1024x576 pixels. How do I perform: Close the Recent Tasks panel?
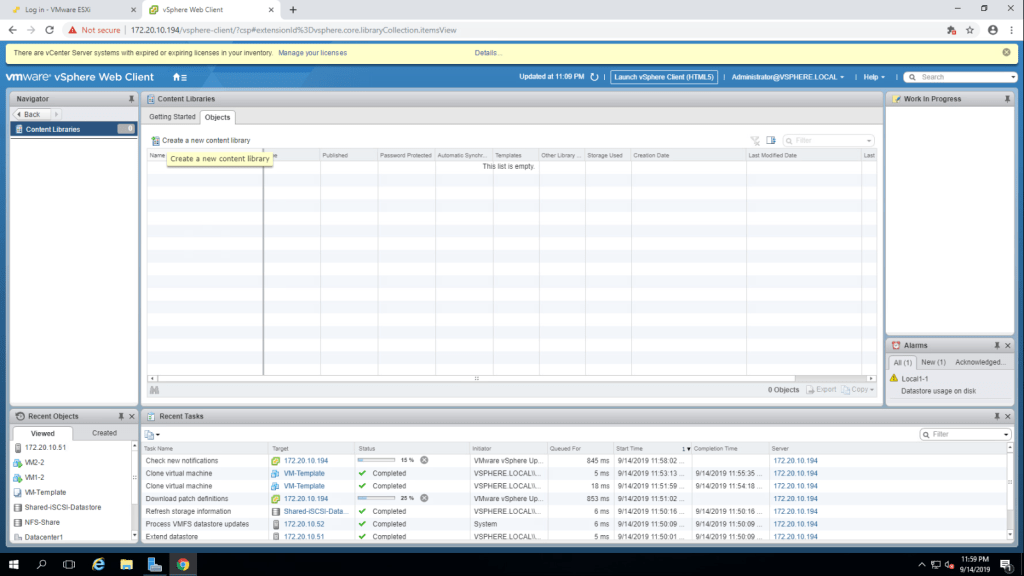click(1007, 416)
